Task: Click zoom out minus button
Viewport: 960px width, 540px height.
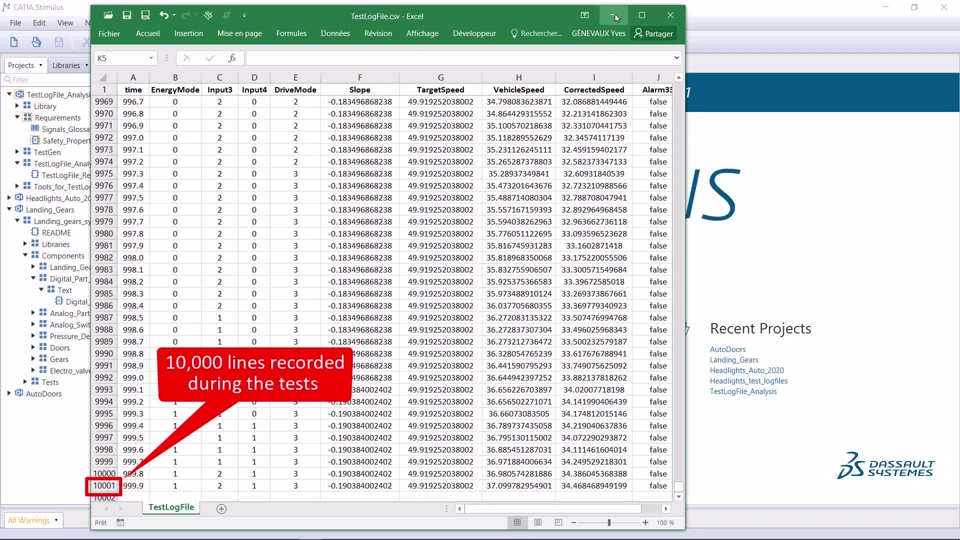Action: [x=574, y=523]
